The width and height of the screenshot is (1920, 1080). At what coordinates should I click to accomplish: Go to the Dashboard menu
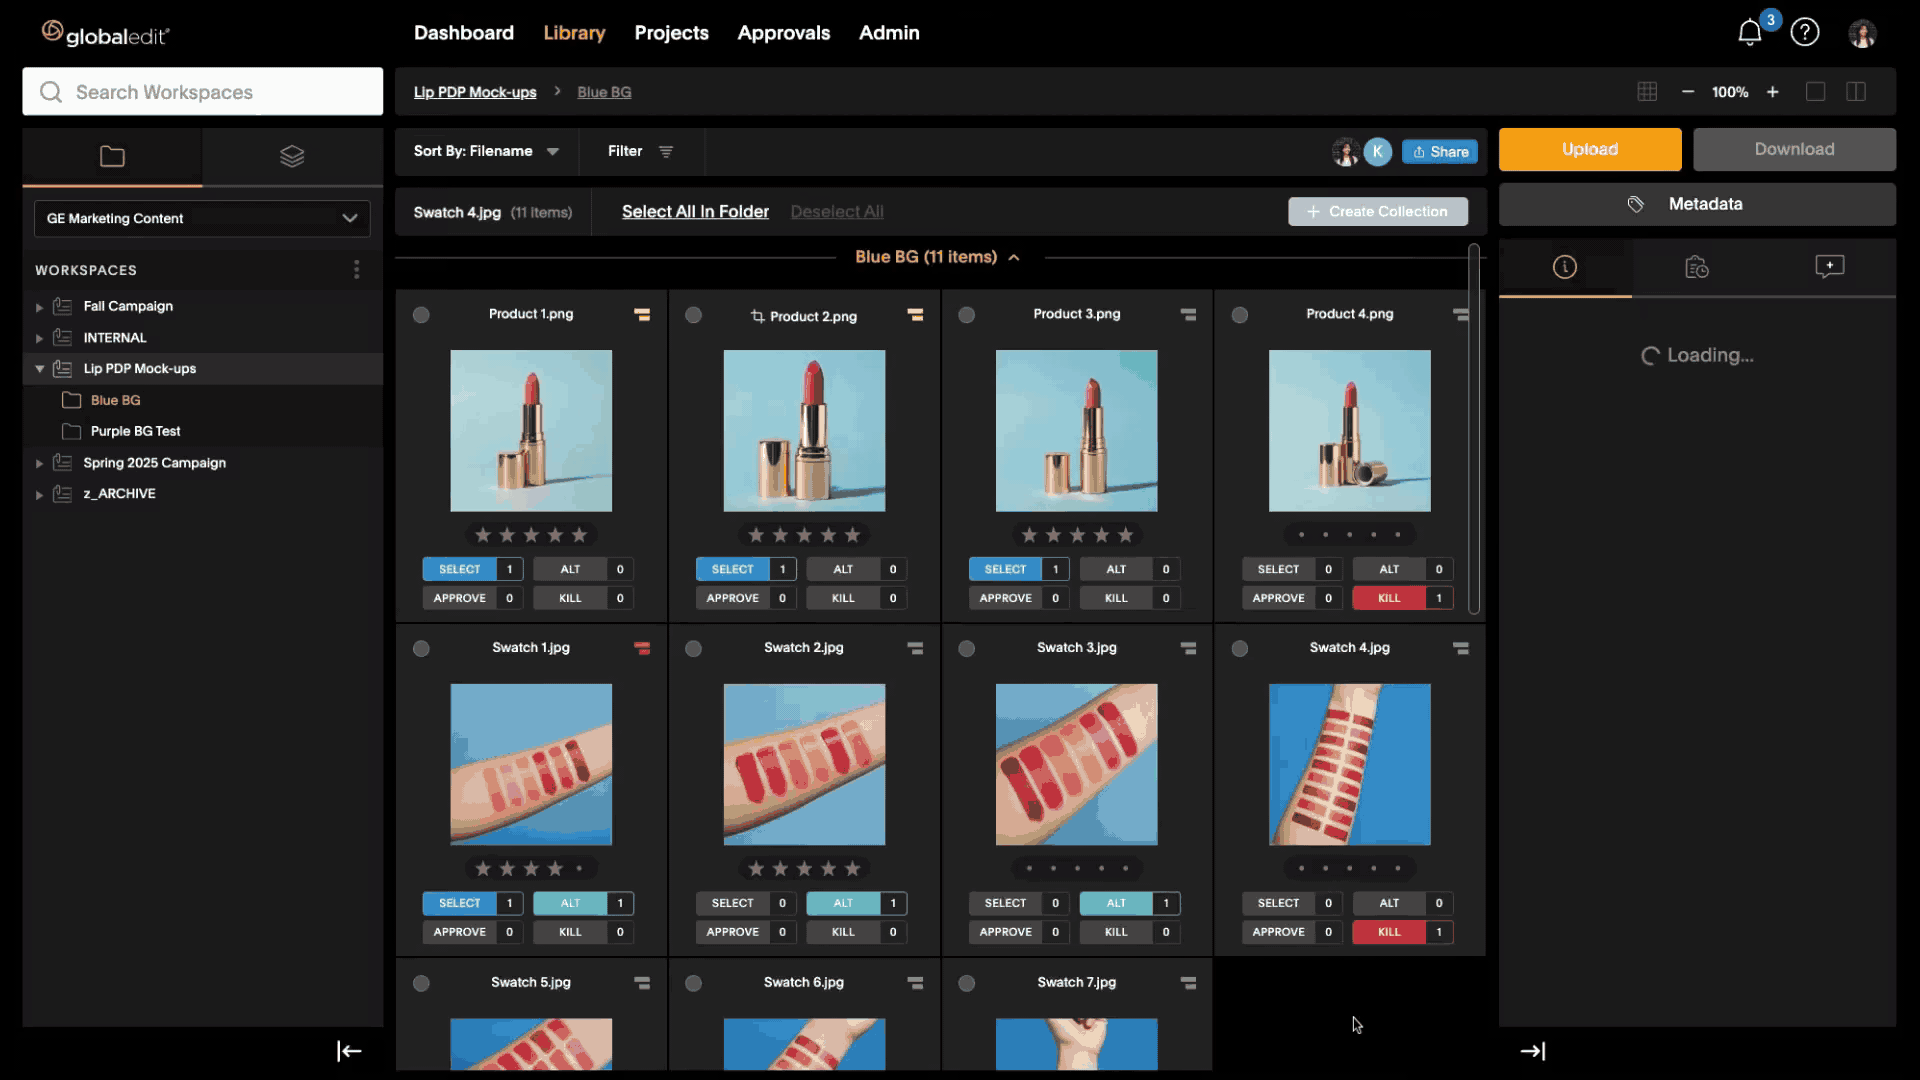[464, 33]
